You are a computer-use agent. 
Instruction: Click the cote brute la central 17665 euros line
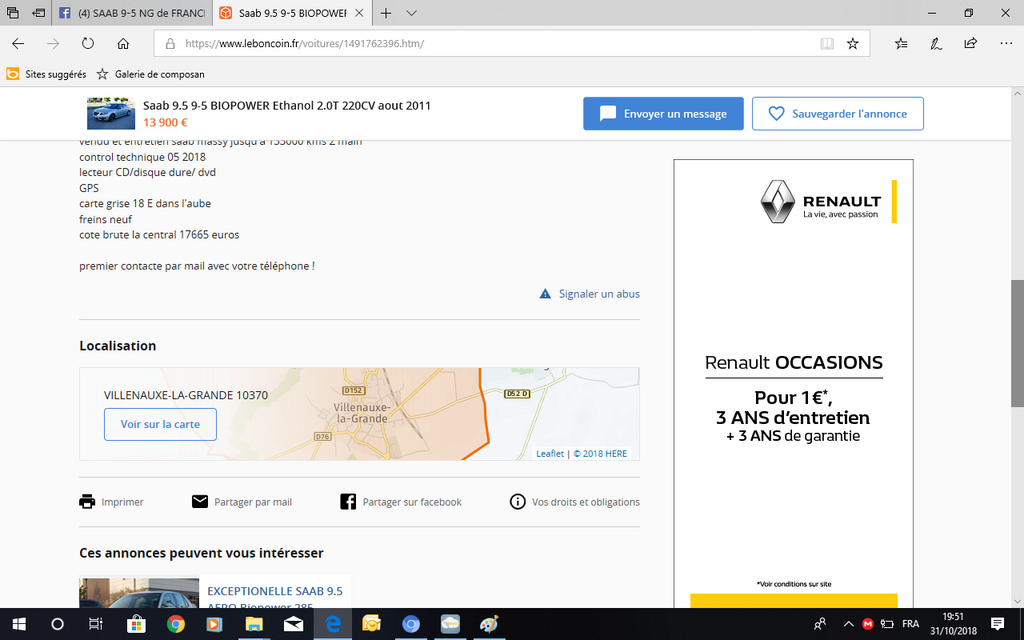coord(159,234)
